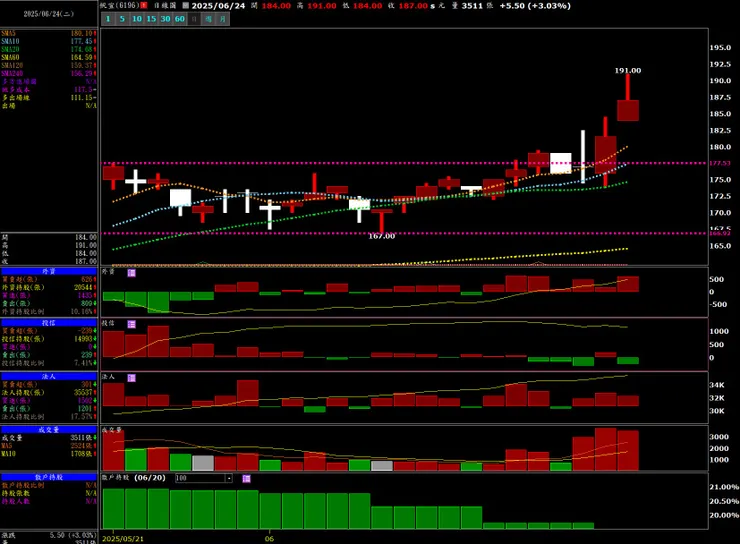The height and width of the screenshot is (544, 740).
Task: Click the 法人 blue panel header
Action: click(49, 377)
